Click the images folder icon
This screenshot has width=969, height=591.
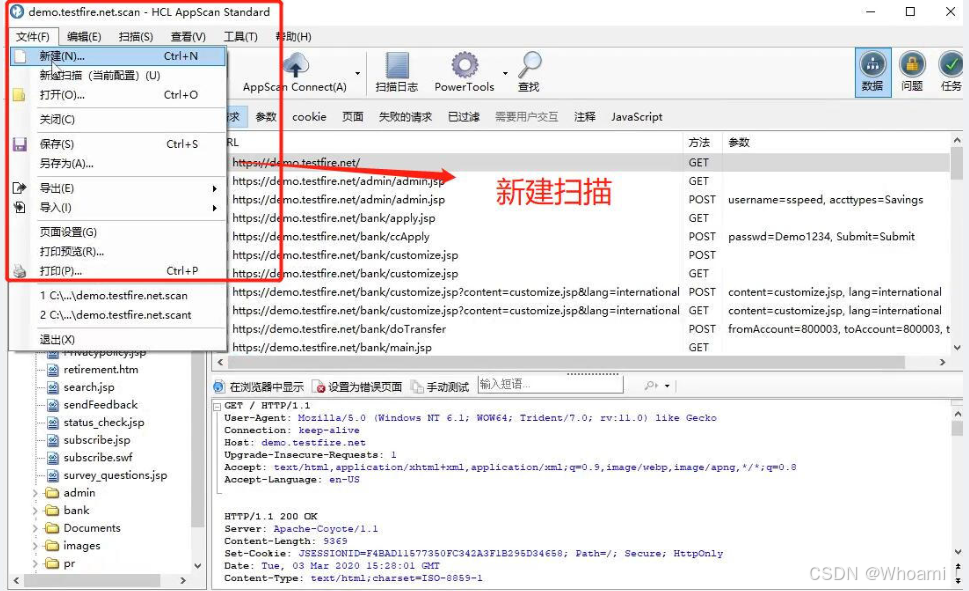point(53,546)
